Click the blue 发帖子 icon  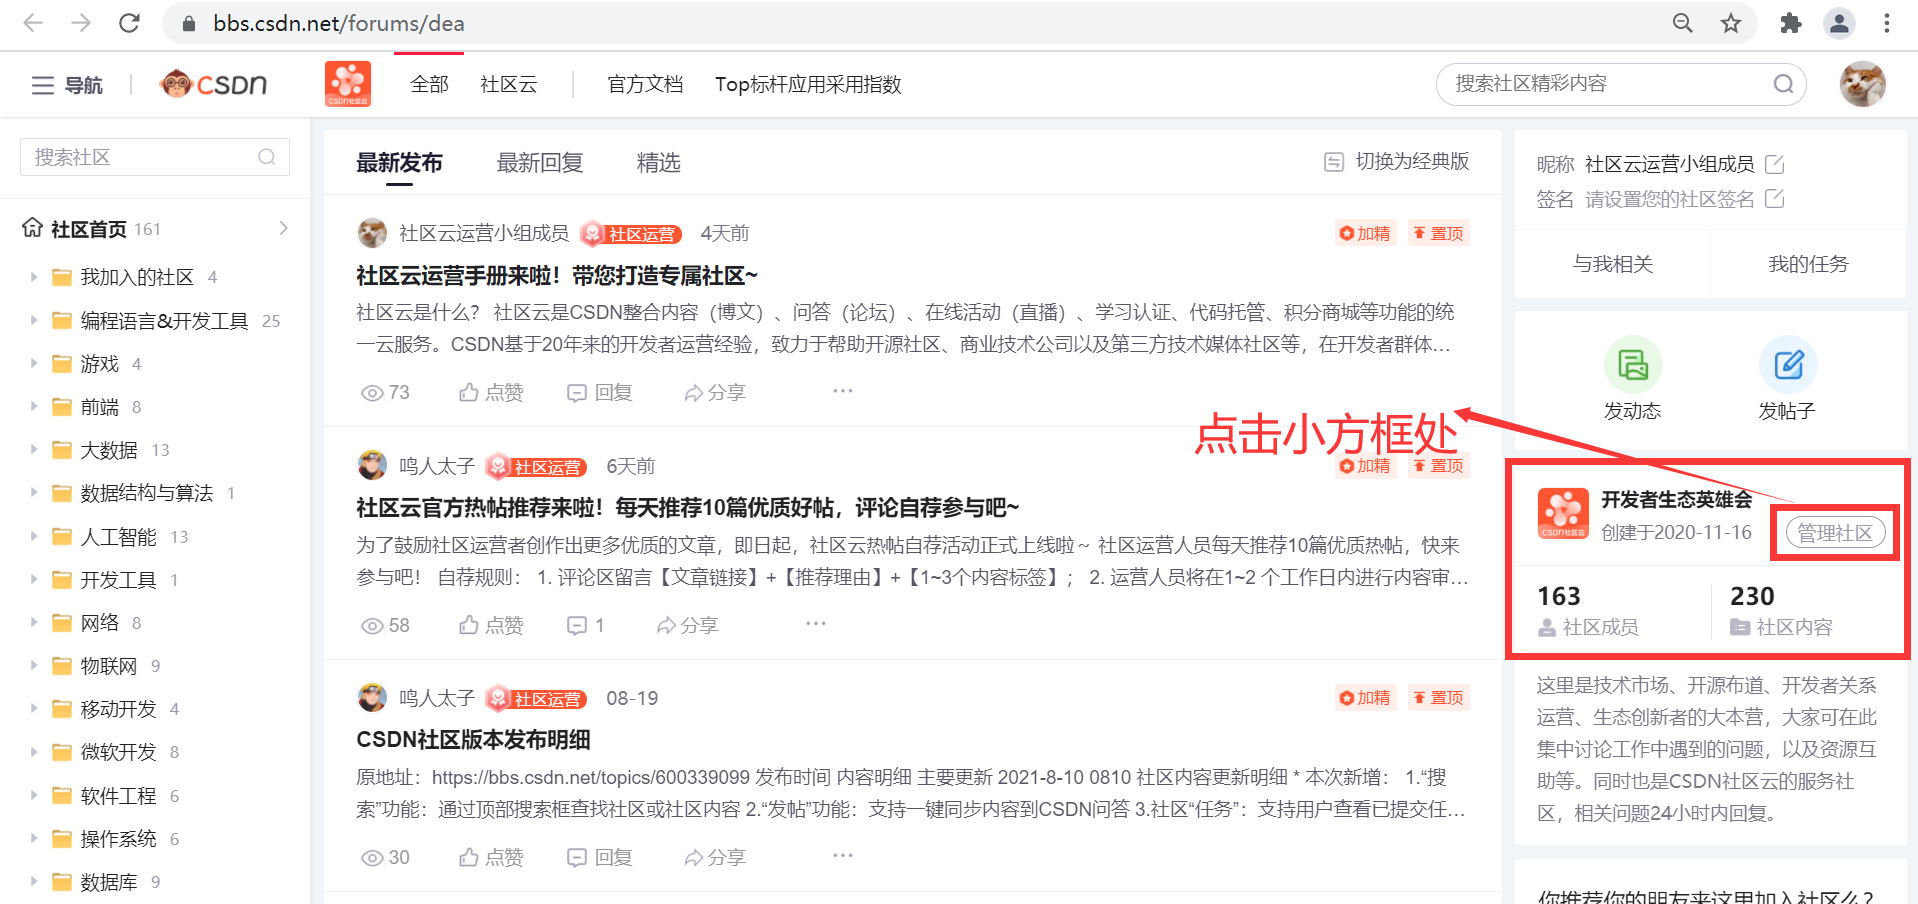coord(1788,364)
